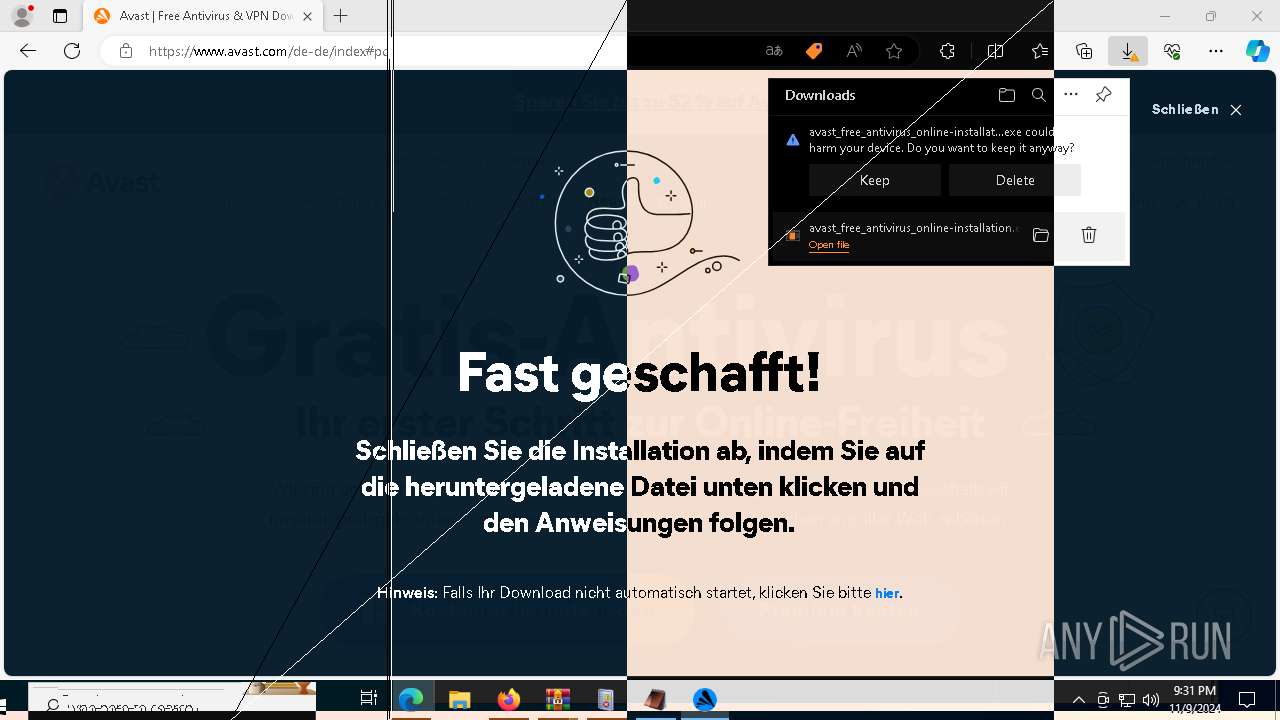Open Task View on the taskbar
1280x720 pixels.
[368, 699]
